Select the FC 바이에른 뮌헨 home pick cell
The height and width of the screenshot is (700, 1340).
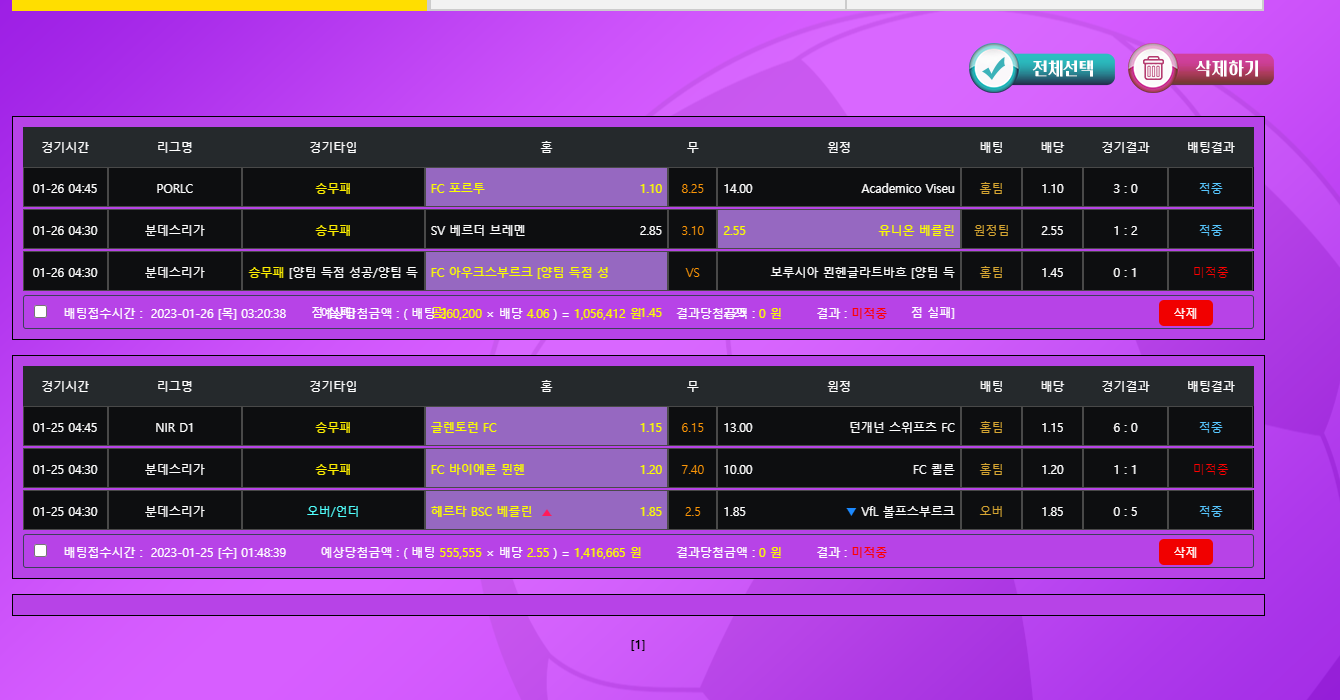546,469
